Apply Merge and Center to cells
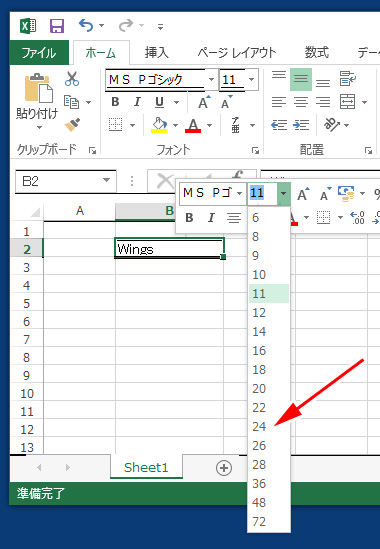 (347, 102)
